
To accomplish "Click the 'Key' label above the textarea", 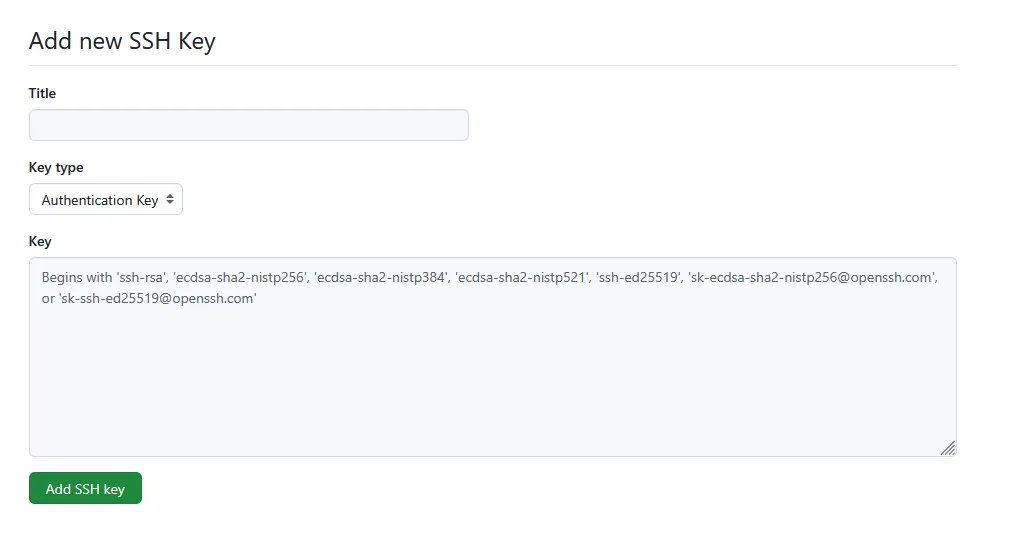I will tap(40, 241).
